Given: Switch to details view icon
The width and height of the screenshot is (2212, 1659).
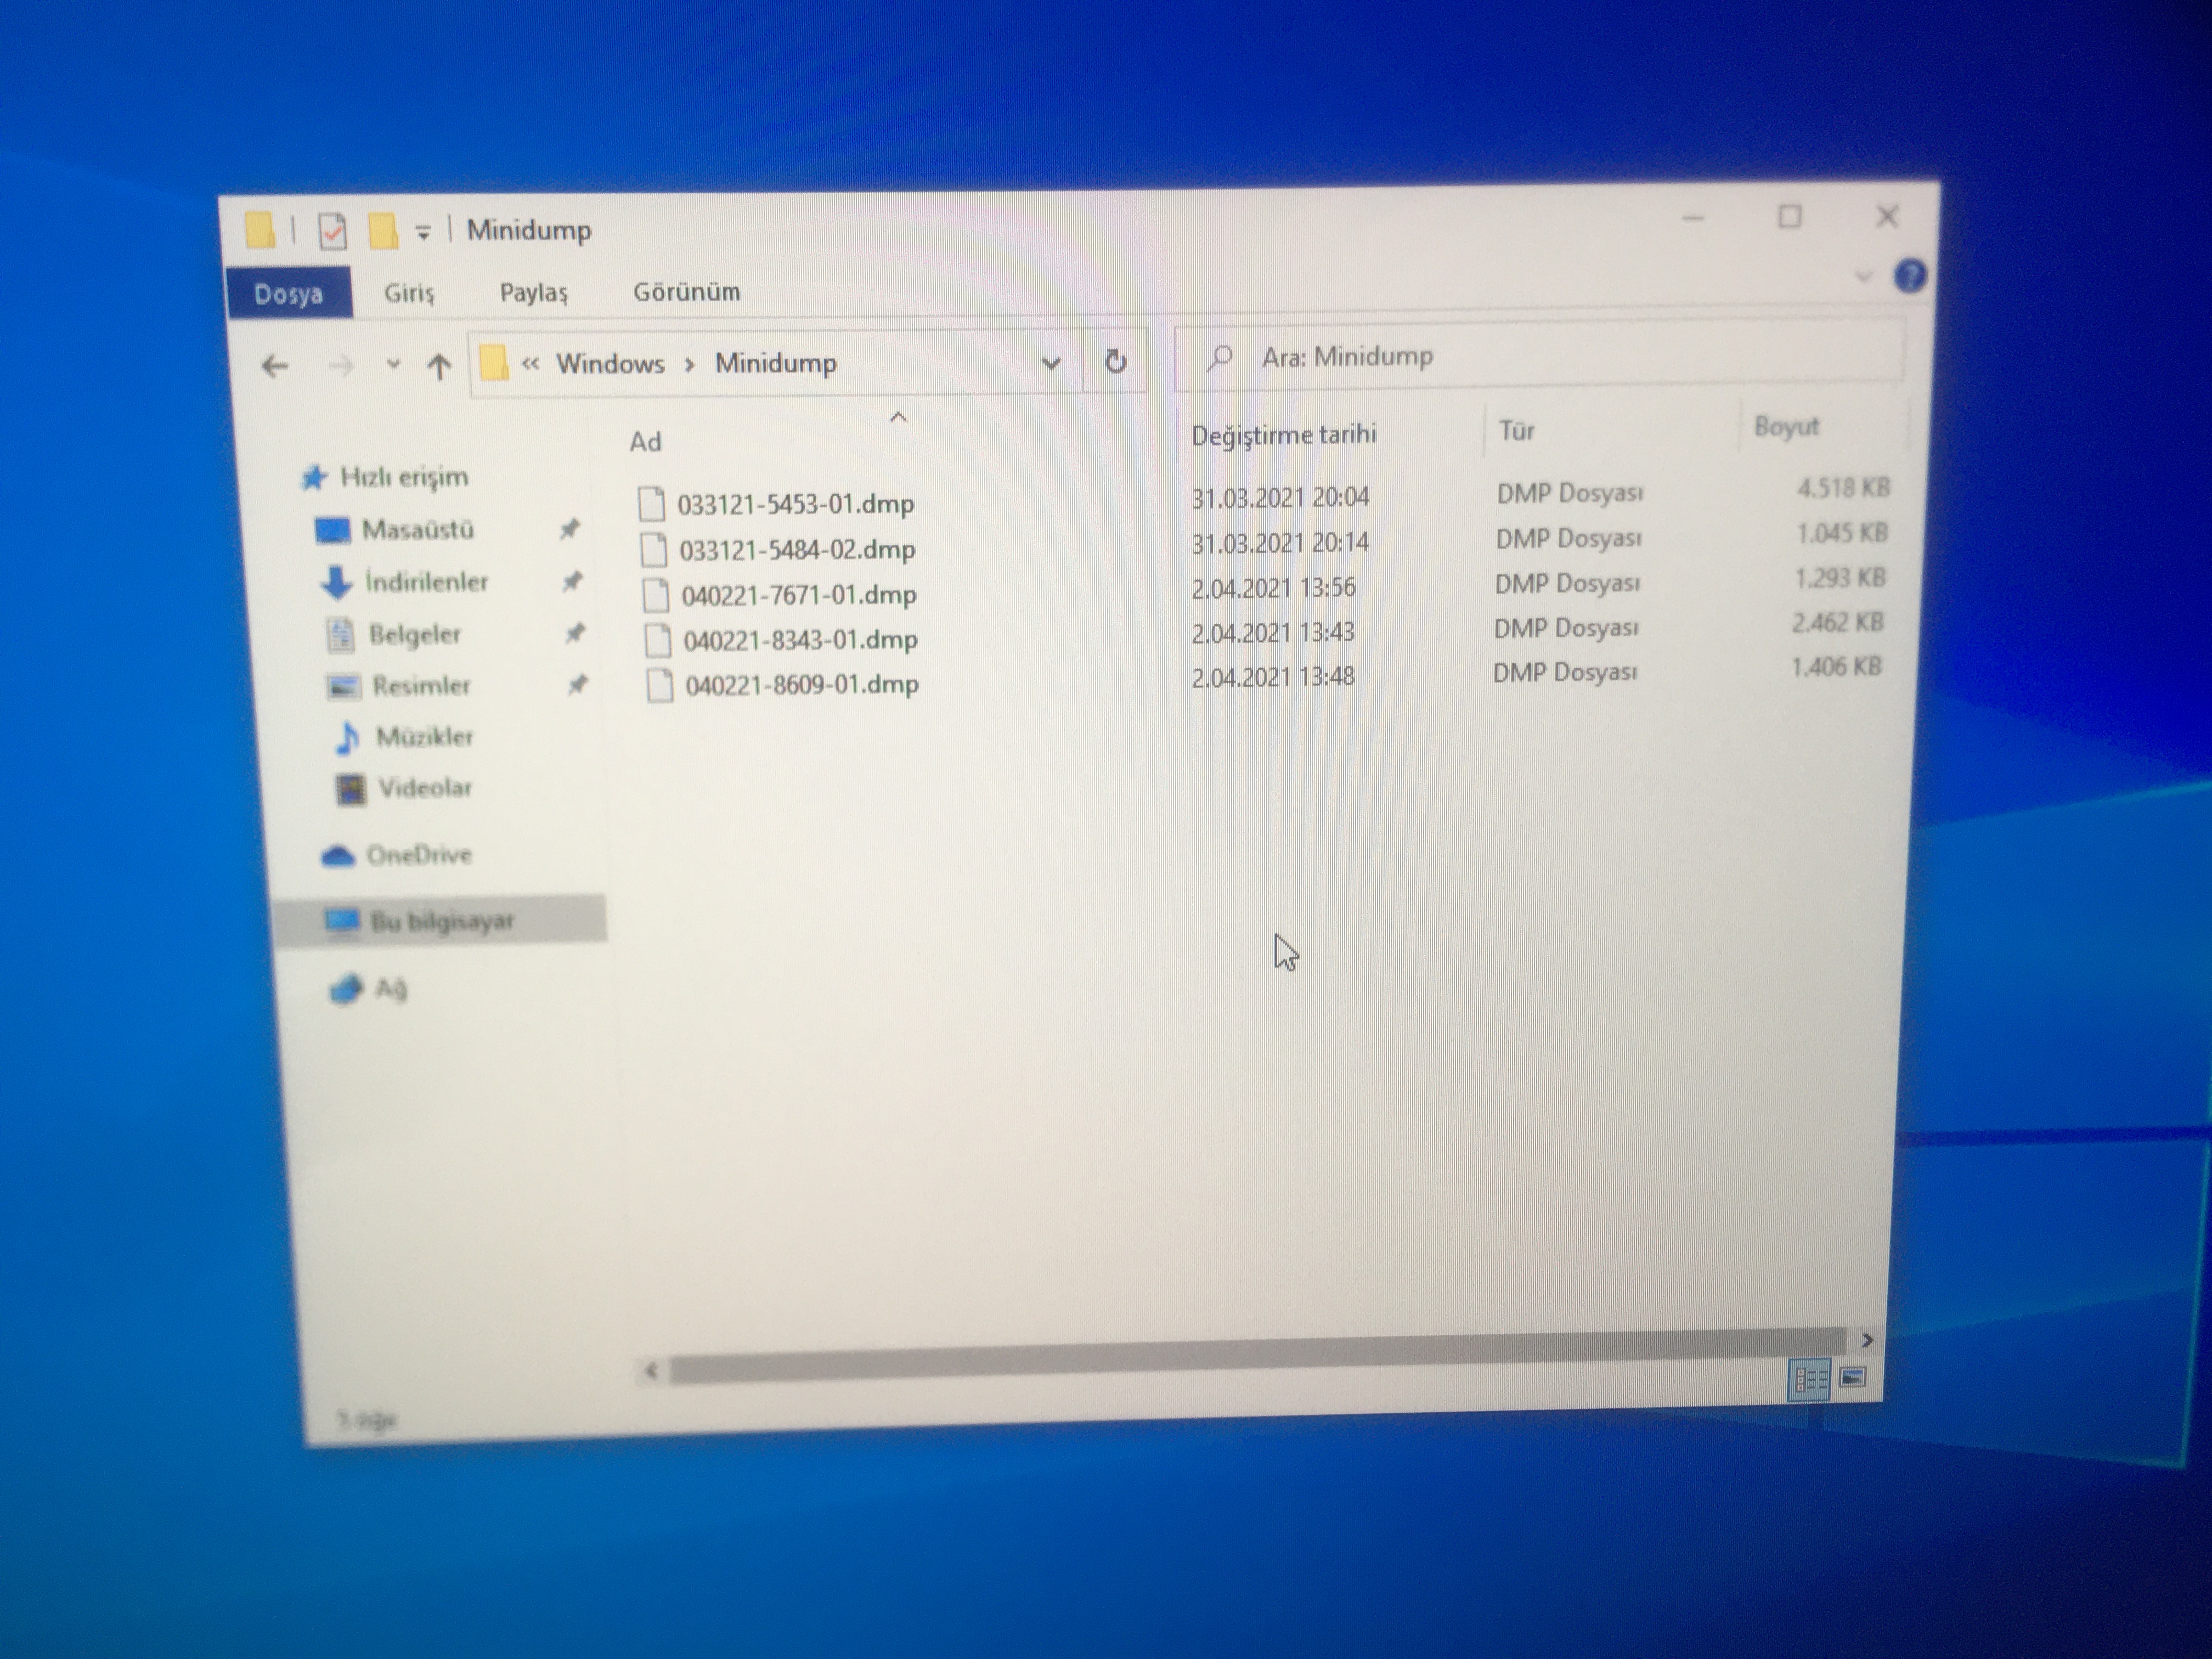Looking at the screenshot, I should 1809,1380.
